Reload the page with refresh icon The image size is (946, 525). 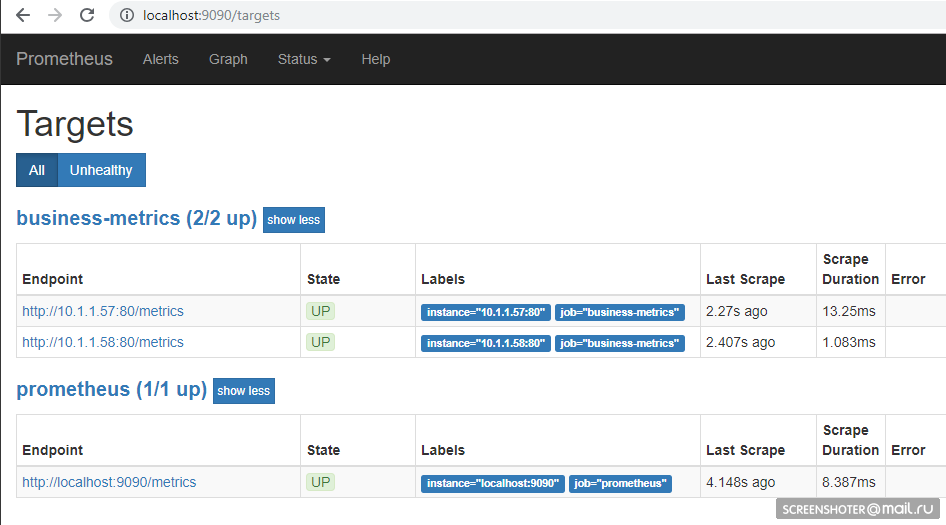pos(87,16)
